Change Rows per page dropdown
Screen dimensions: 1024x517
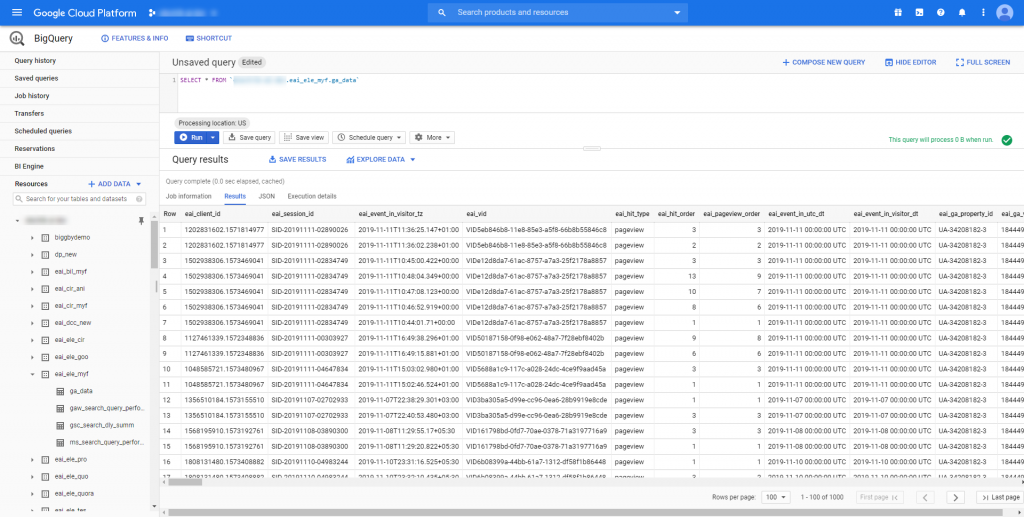pos(776,497)
